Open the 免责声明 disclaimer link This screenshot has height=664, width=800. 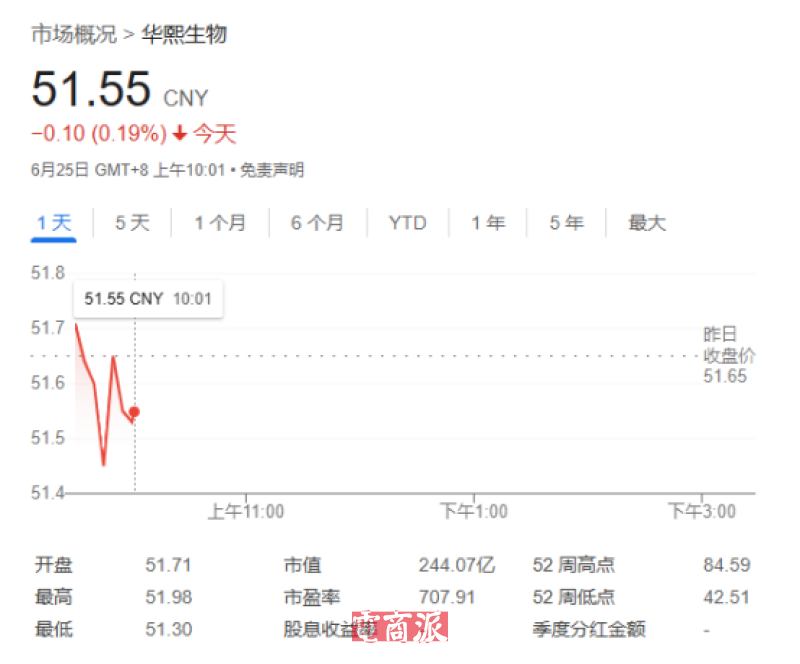point(272,170)
